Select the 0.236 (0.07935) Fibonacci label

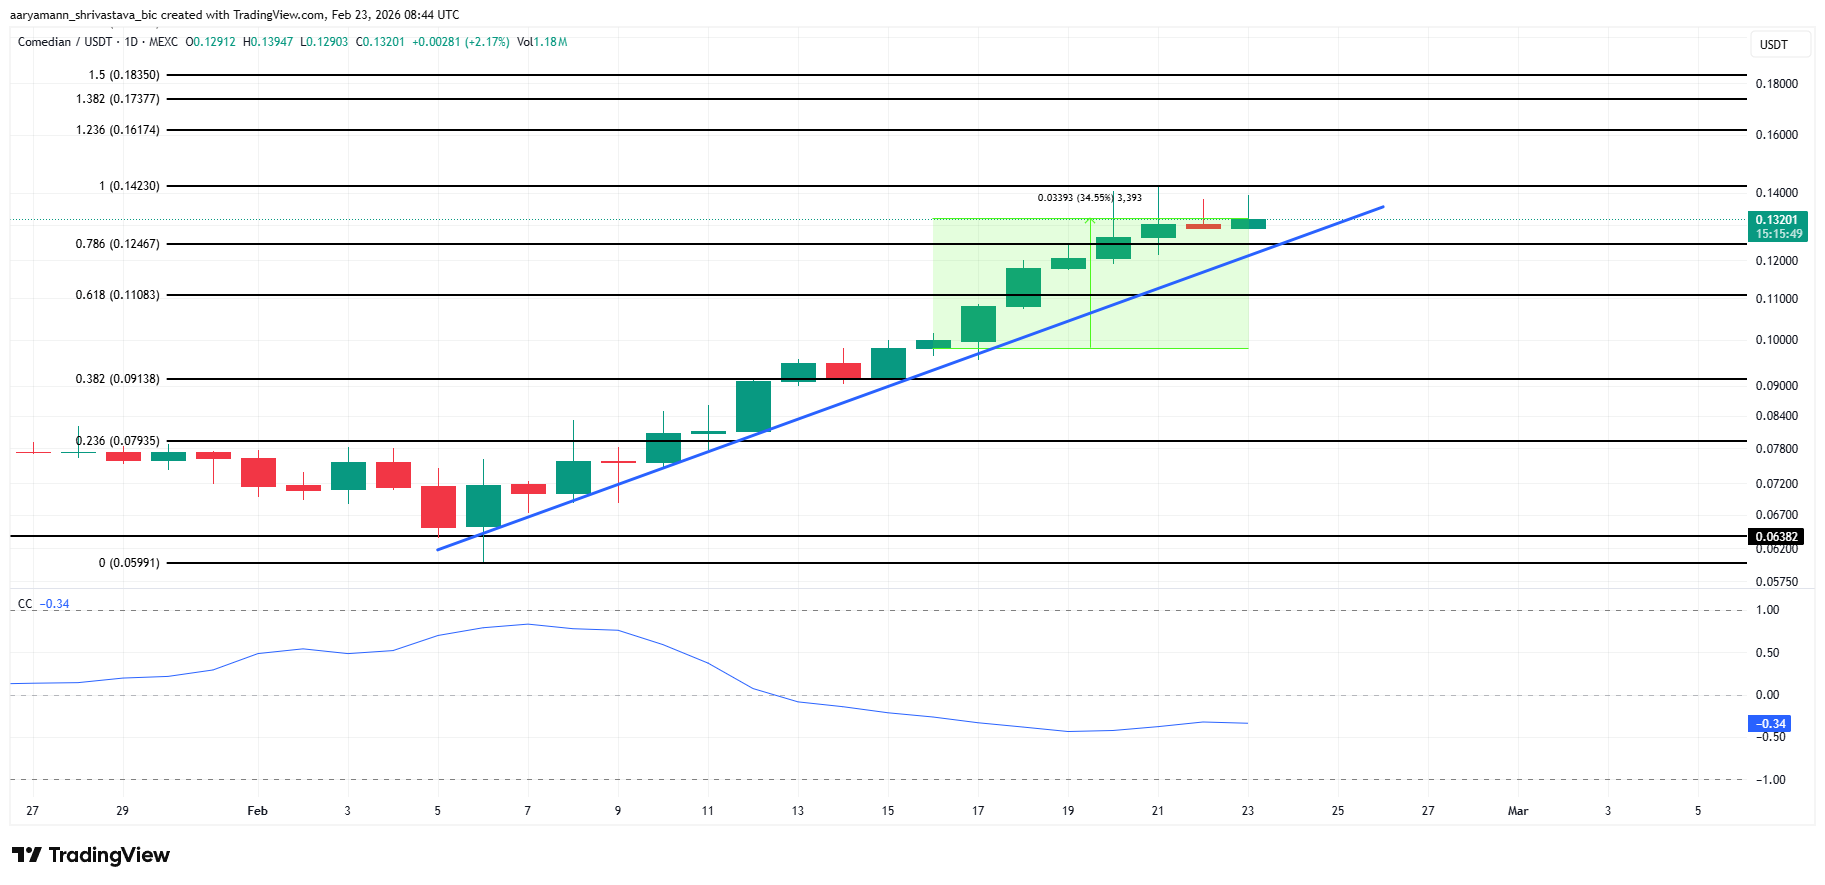[118, 441]
